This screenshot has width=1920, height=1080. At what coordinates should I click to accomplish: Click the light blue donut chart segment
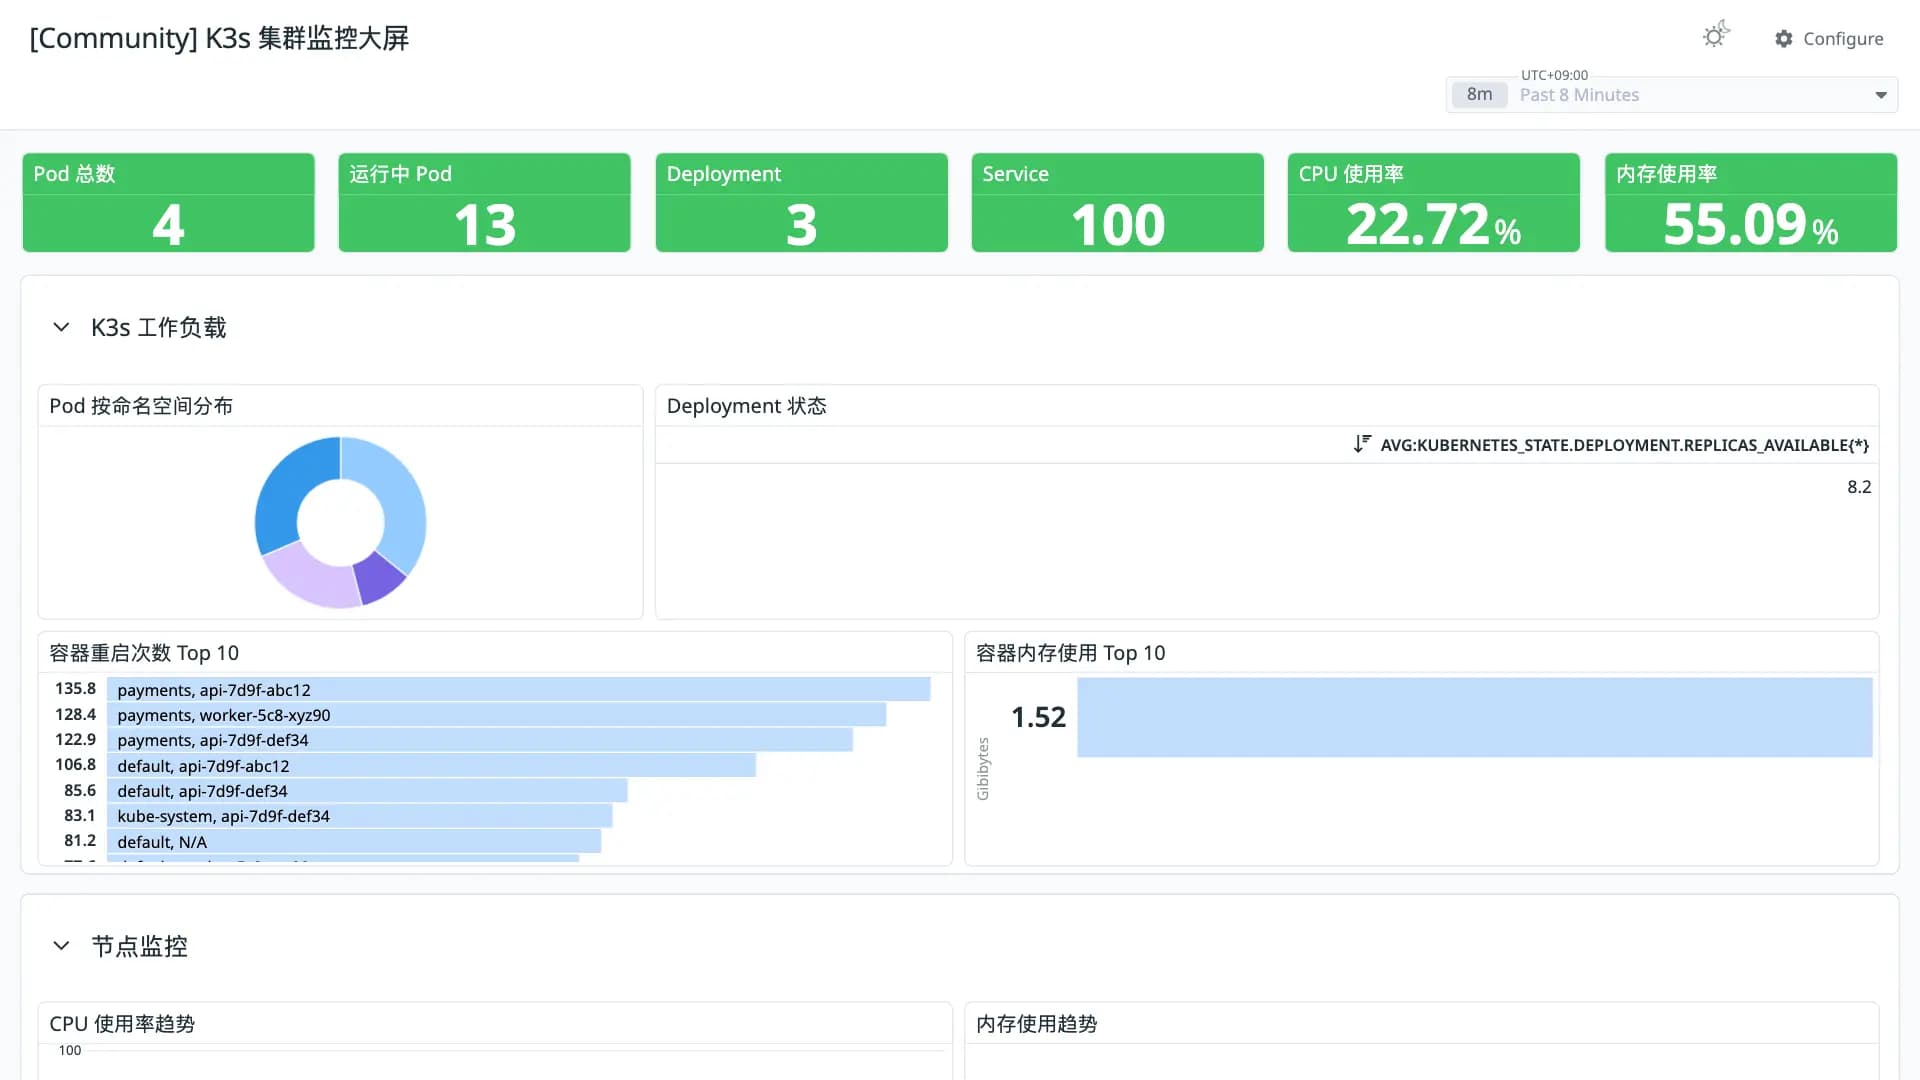tap(398, 495)
